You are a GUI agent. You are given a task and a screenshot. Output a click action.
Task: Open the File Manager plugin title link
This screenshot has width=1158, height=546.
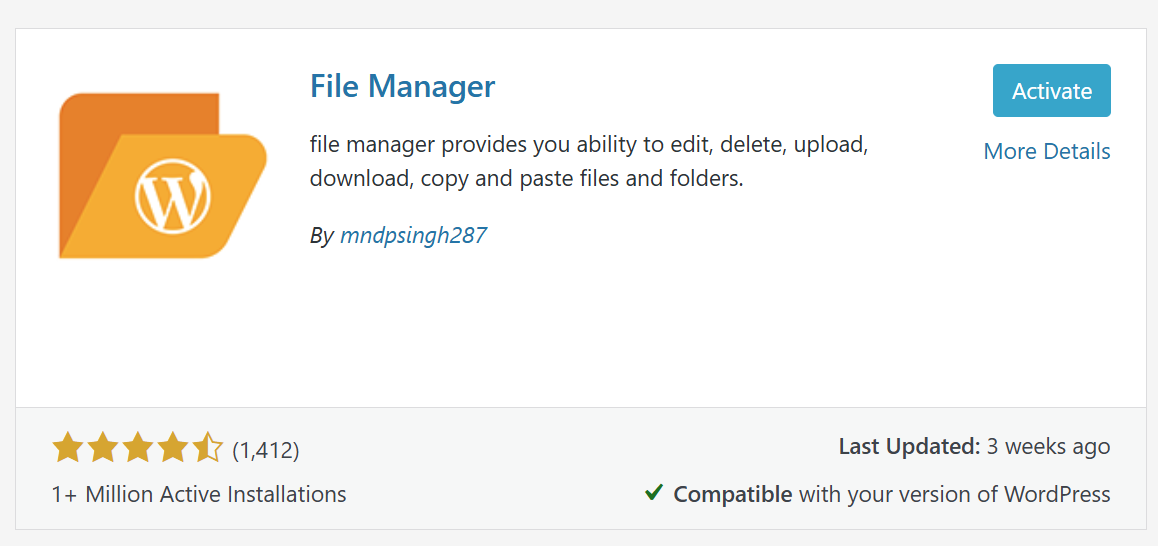(402, 86)
